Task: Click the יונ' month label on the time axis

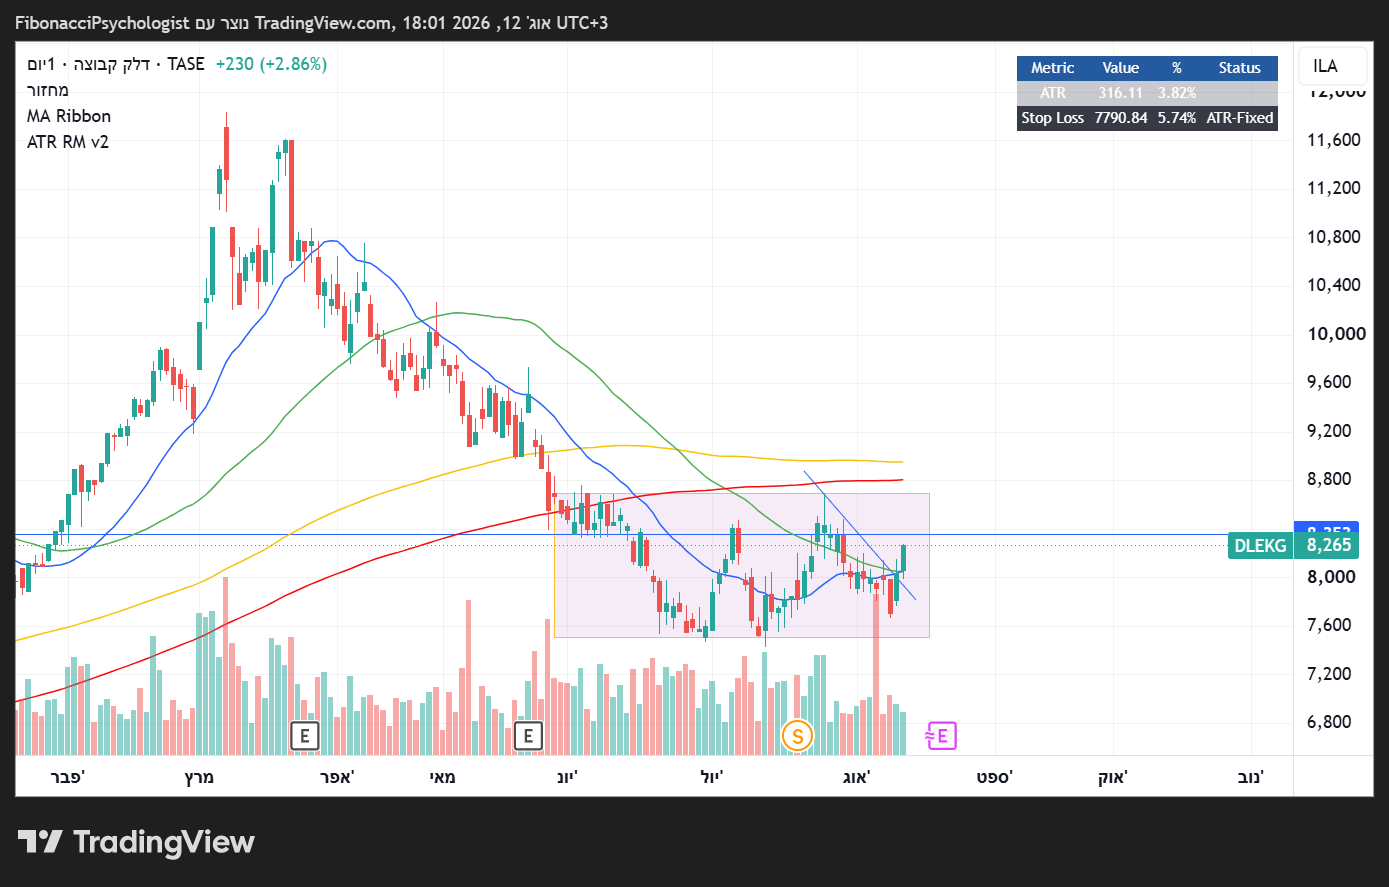Action: (x=567, y=777)
